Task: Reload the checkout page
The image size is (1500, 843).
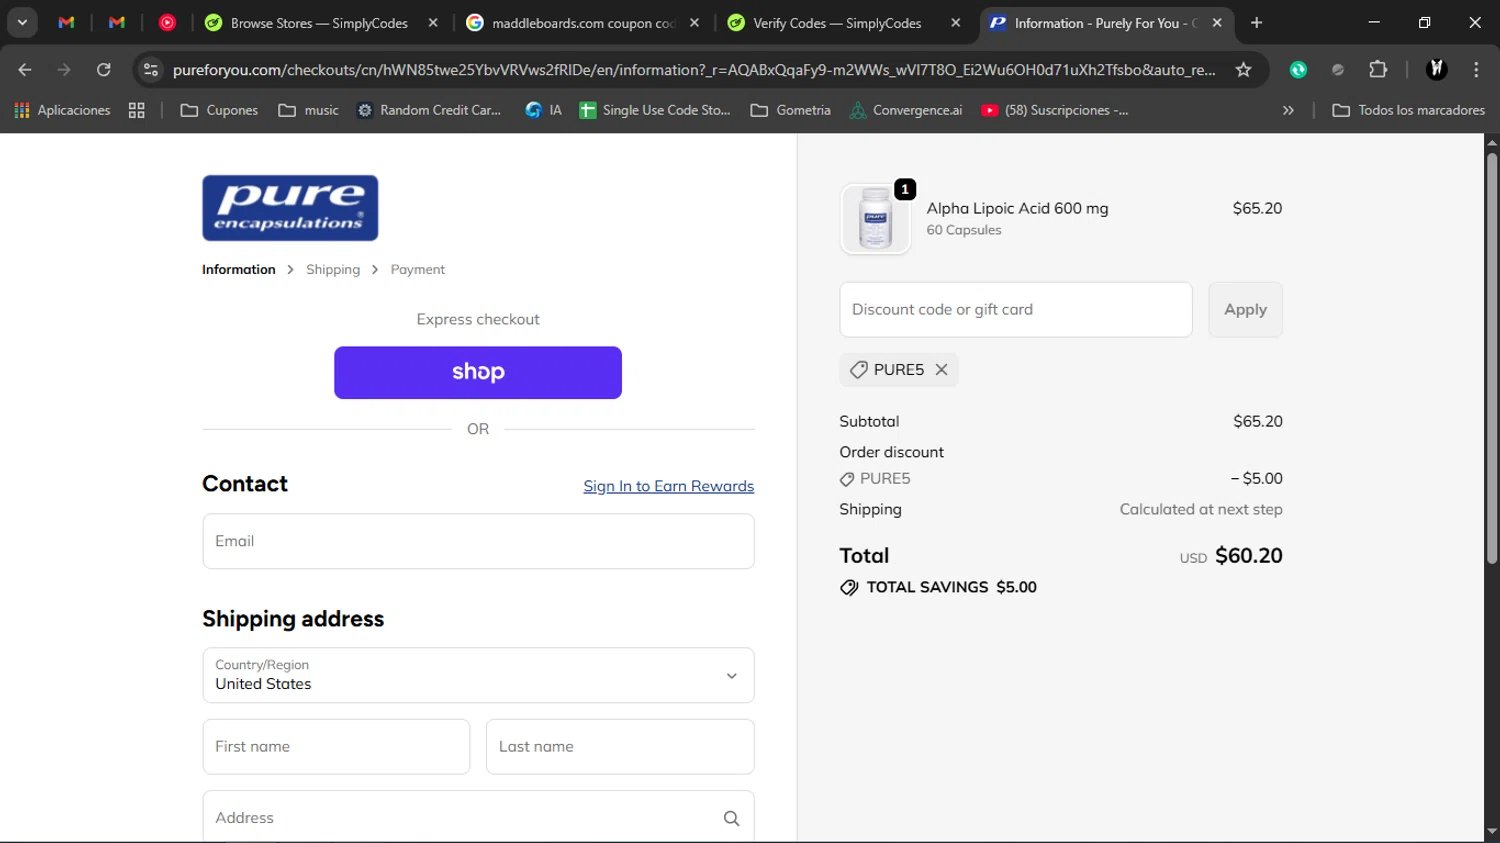Action: (103, 69)
